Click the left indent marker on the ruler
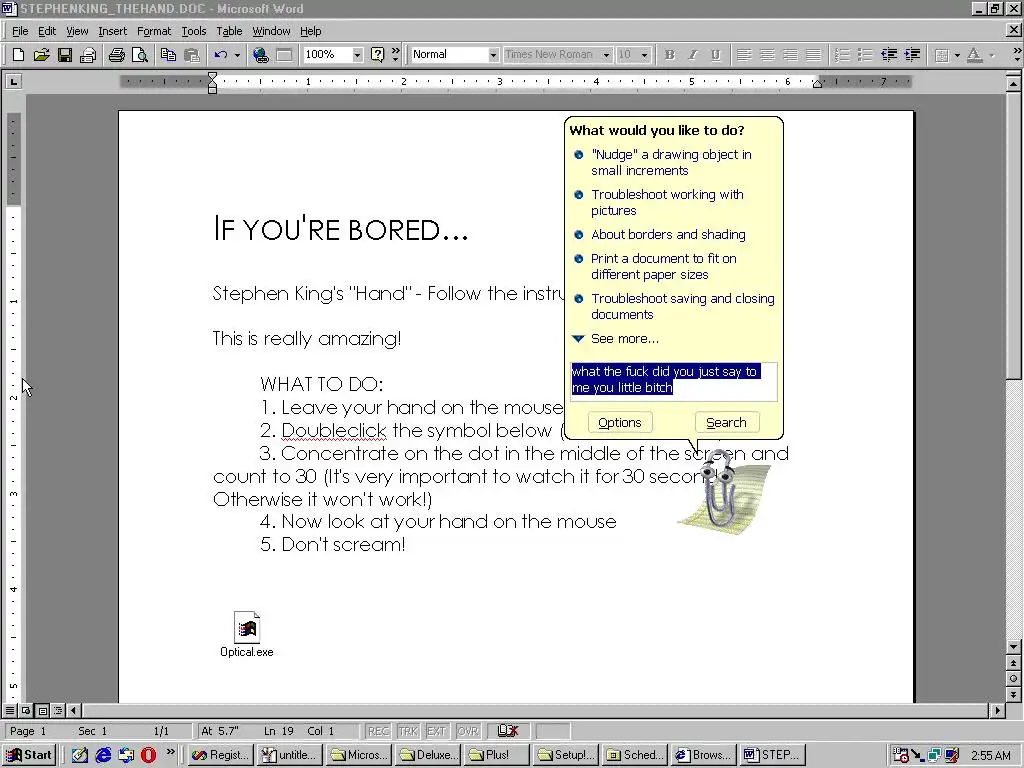The image size is (1024, 768). tap(212, 89)
